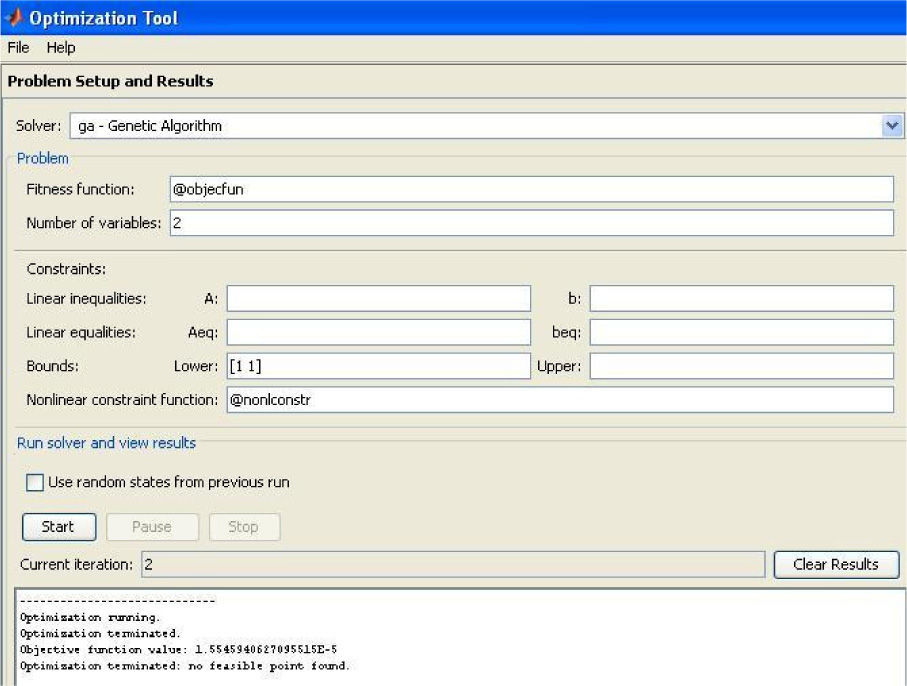The width and height of the screenshot is (907, 686).
Task: Click the linear inequalities b field
Action: pos(741,298)
